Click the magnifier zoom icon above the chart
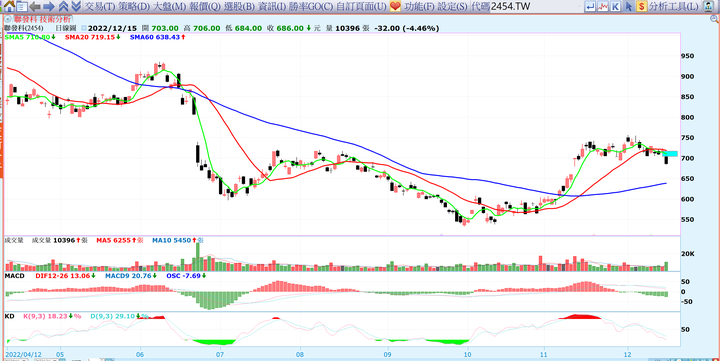Image resolution: width=720 pixels, height=361 pixels. (713, 19)
